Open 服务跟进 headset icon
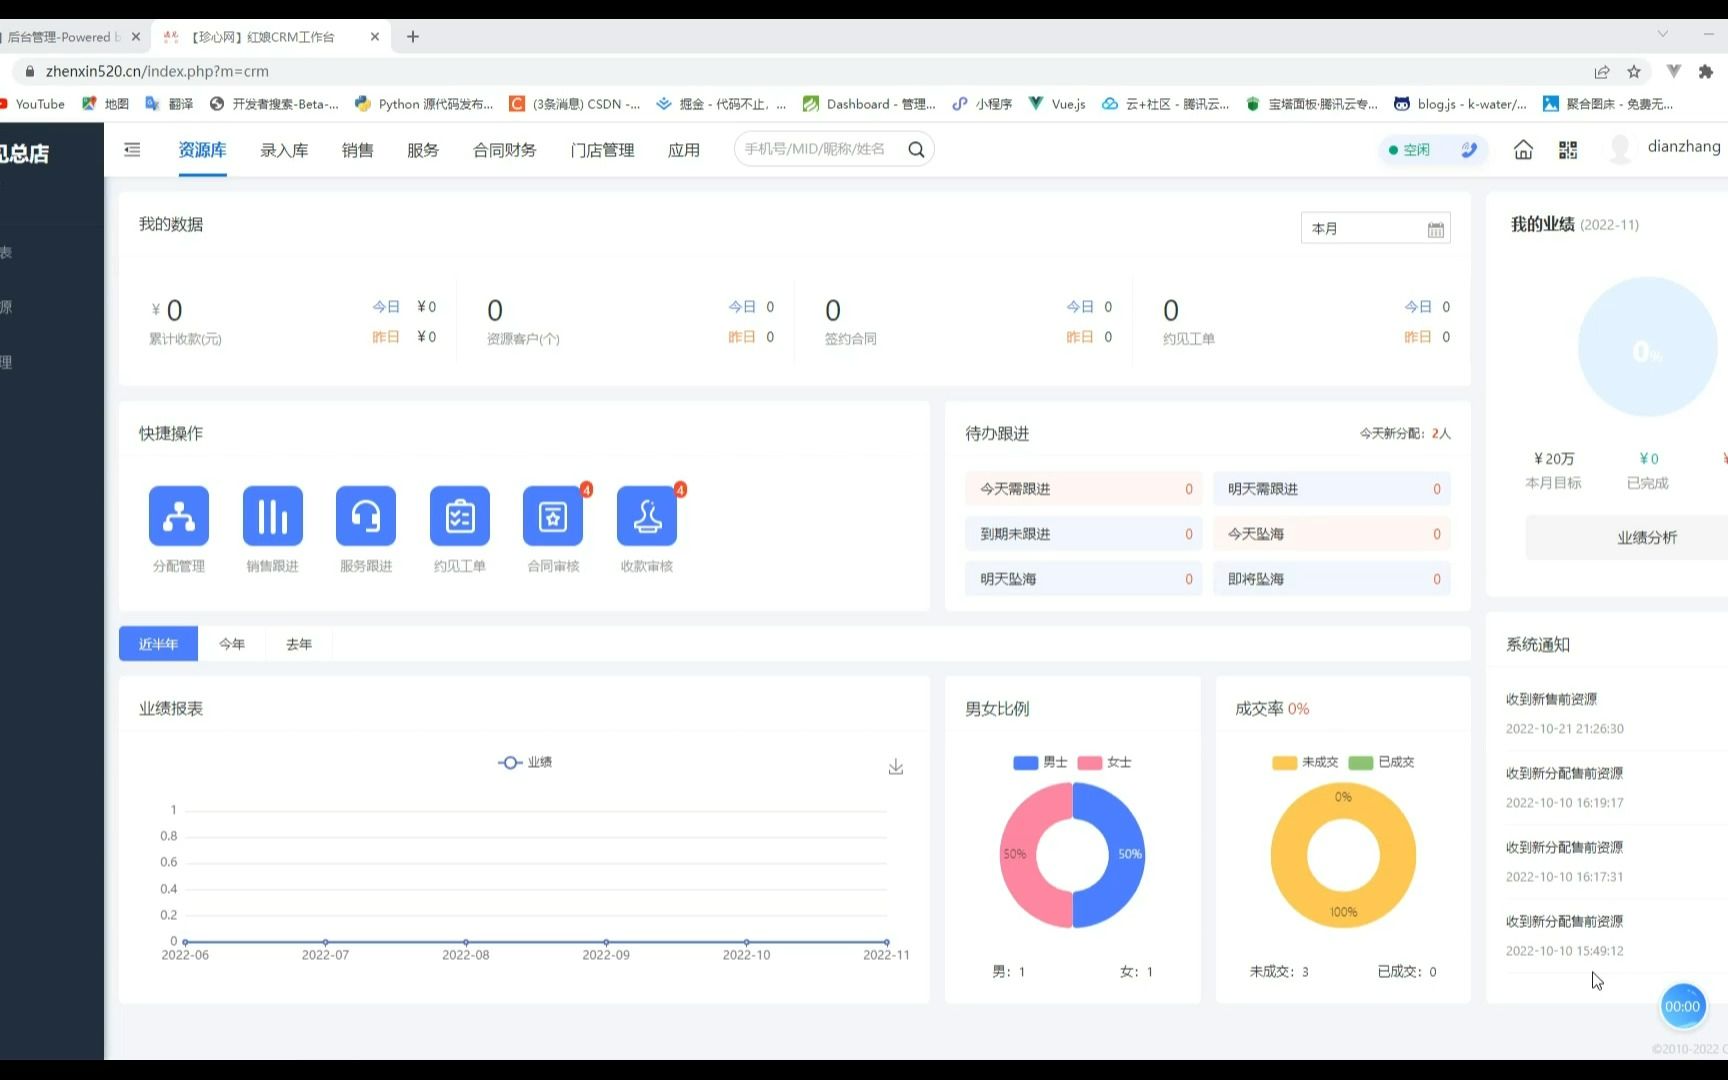Viewport: 1728px width, 1080px height. (366, 516)
